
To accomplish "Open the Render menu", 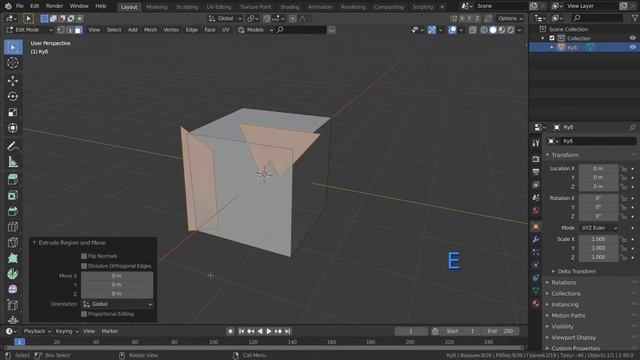I will pos(54,6).
